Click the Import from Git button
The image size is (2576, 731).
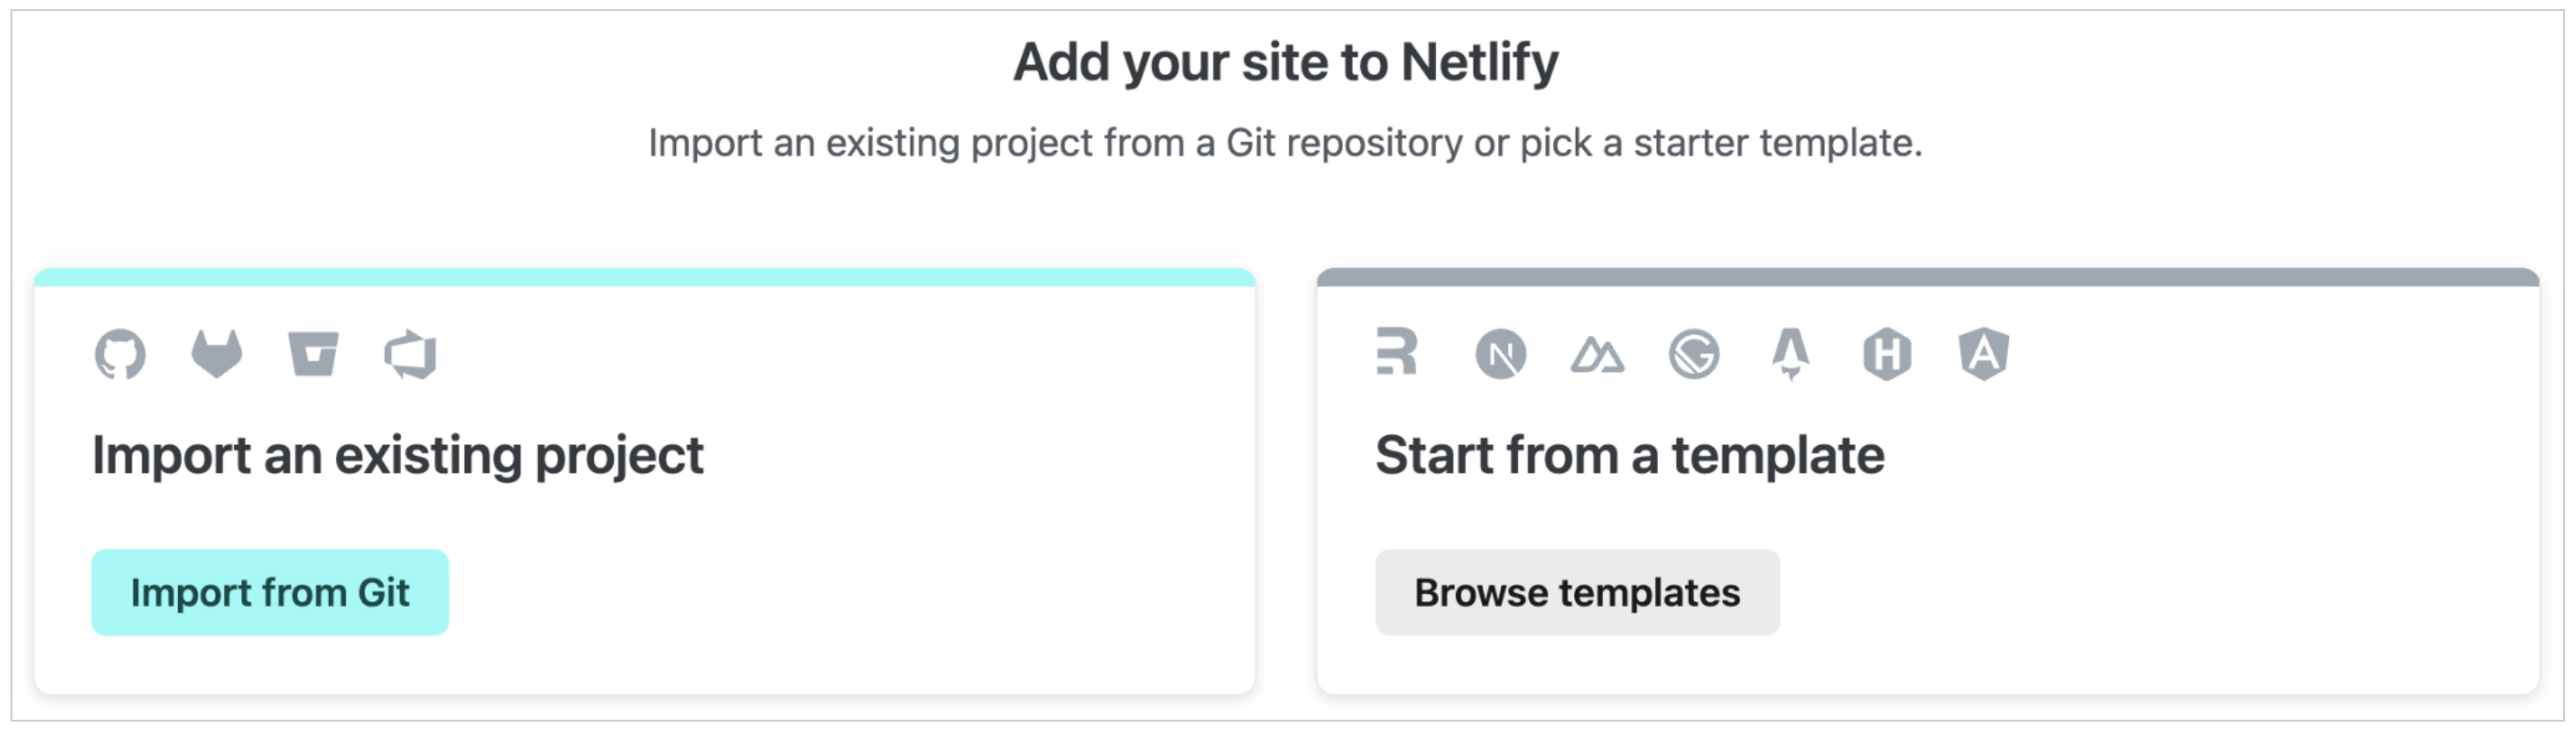[270, 592]
